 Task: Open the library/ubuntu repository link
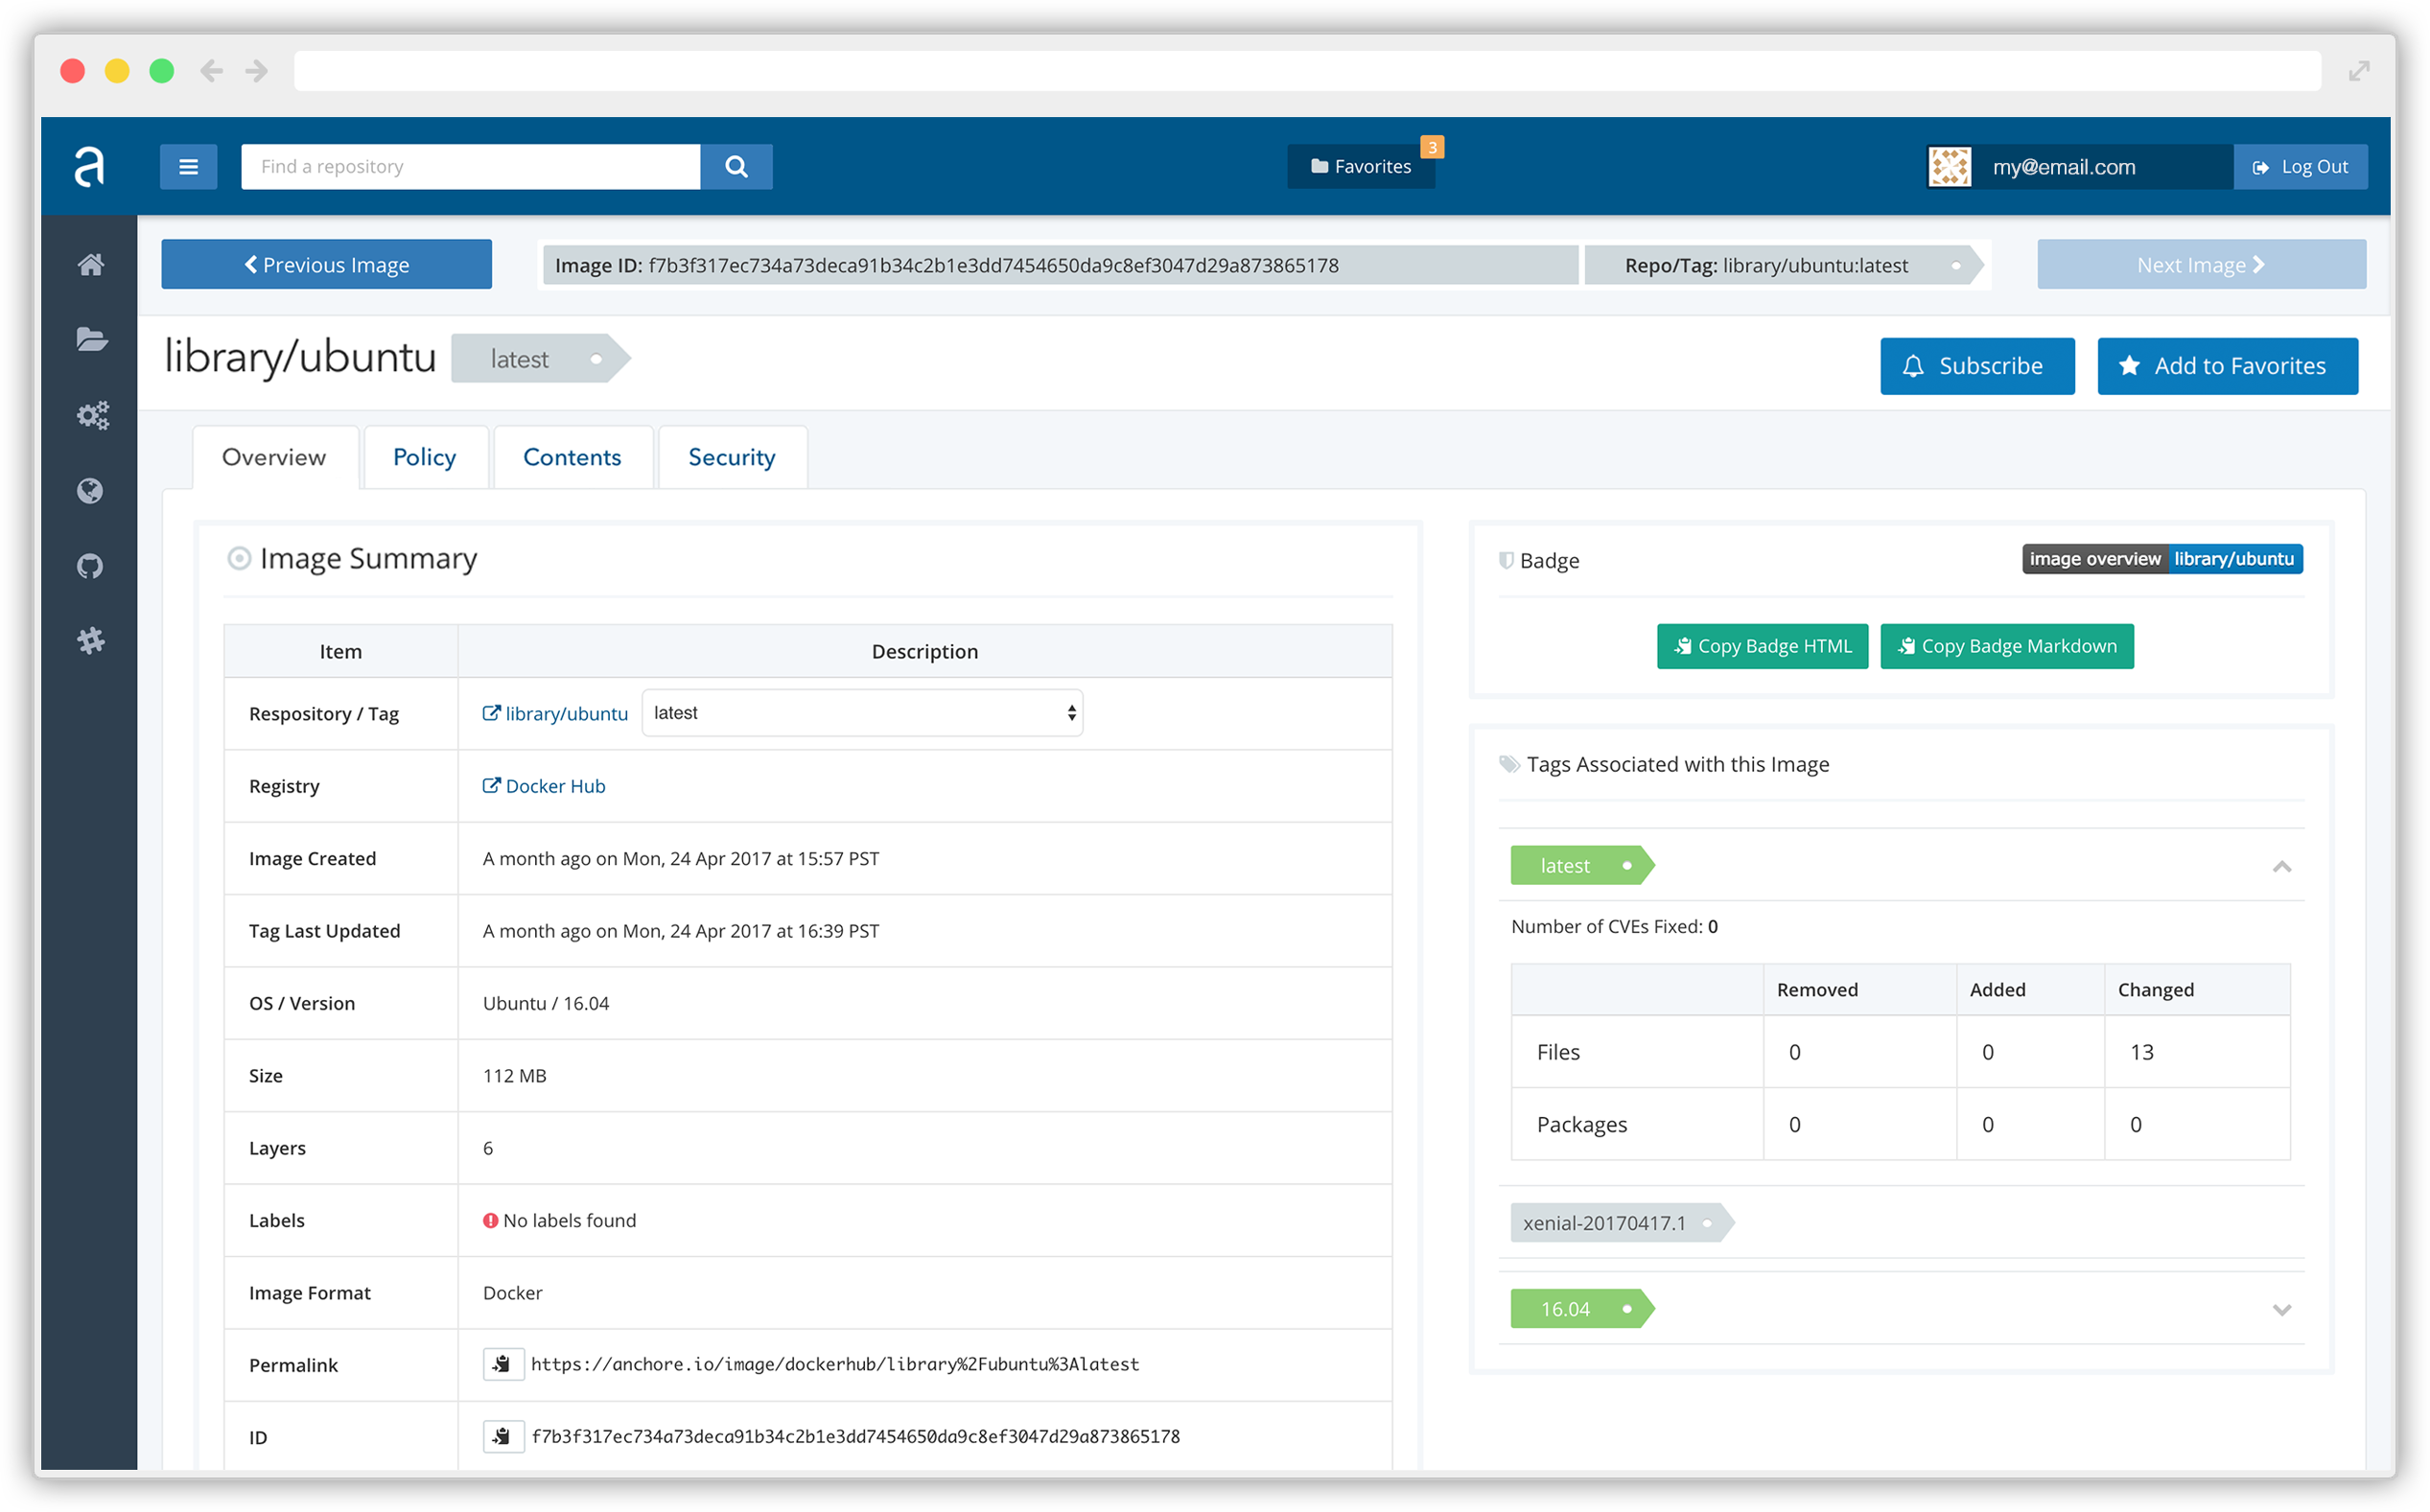[555, 714]
